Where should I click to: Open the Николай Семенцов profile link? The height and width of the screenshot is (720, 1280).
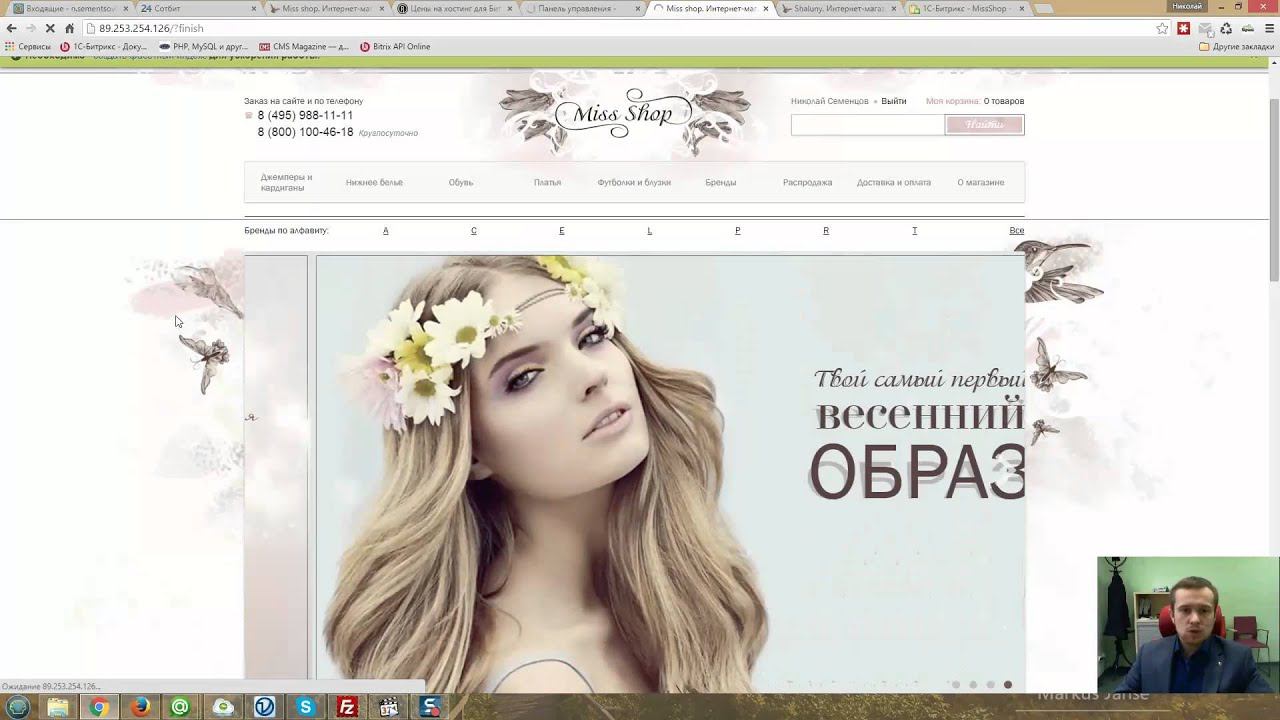pyautogui.click(x=830, y=101)
